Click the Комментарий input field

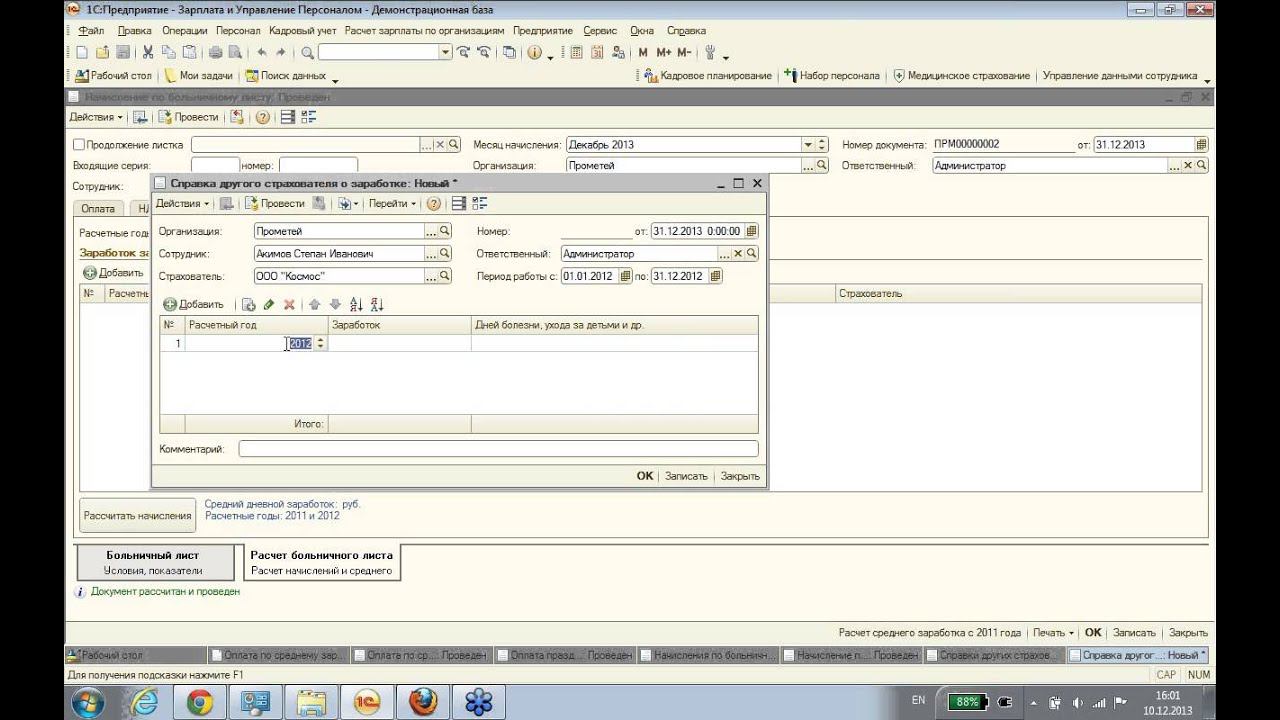tap(498, 450)
